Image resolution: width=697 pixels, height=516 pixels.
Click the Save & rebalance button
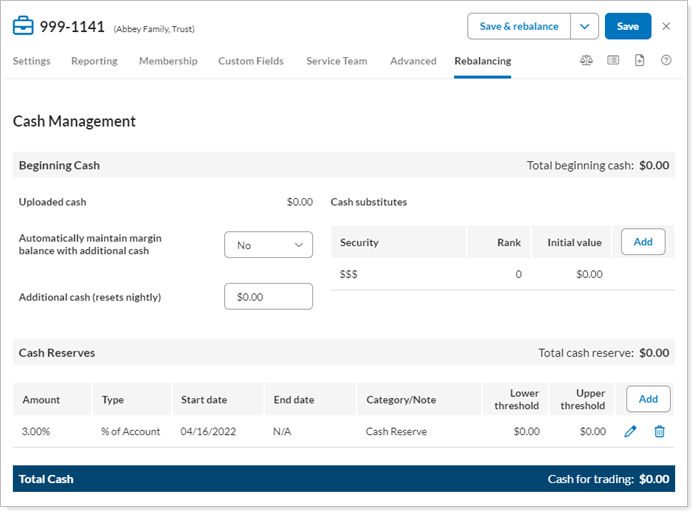click(x=519, y=26)
